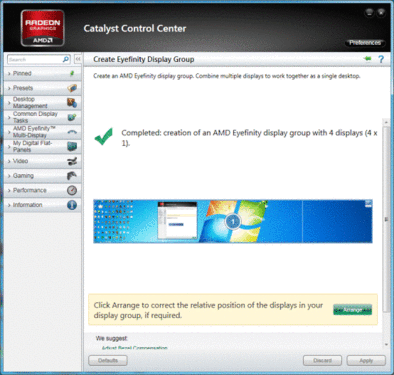This screenshot has width=394, height=375.
Task: Expand the Video section
Action: coord(42,161)
